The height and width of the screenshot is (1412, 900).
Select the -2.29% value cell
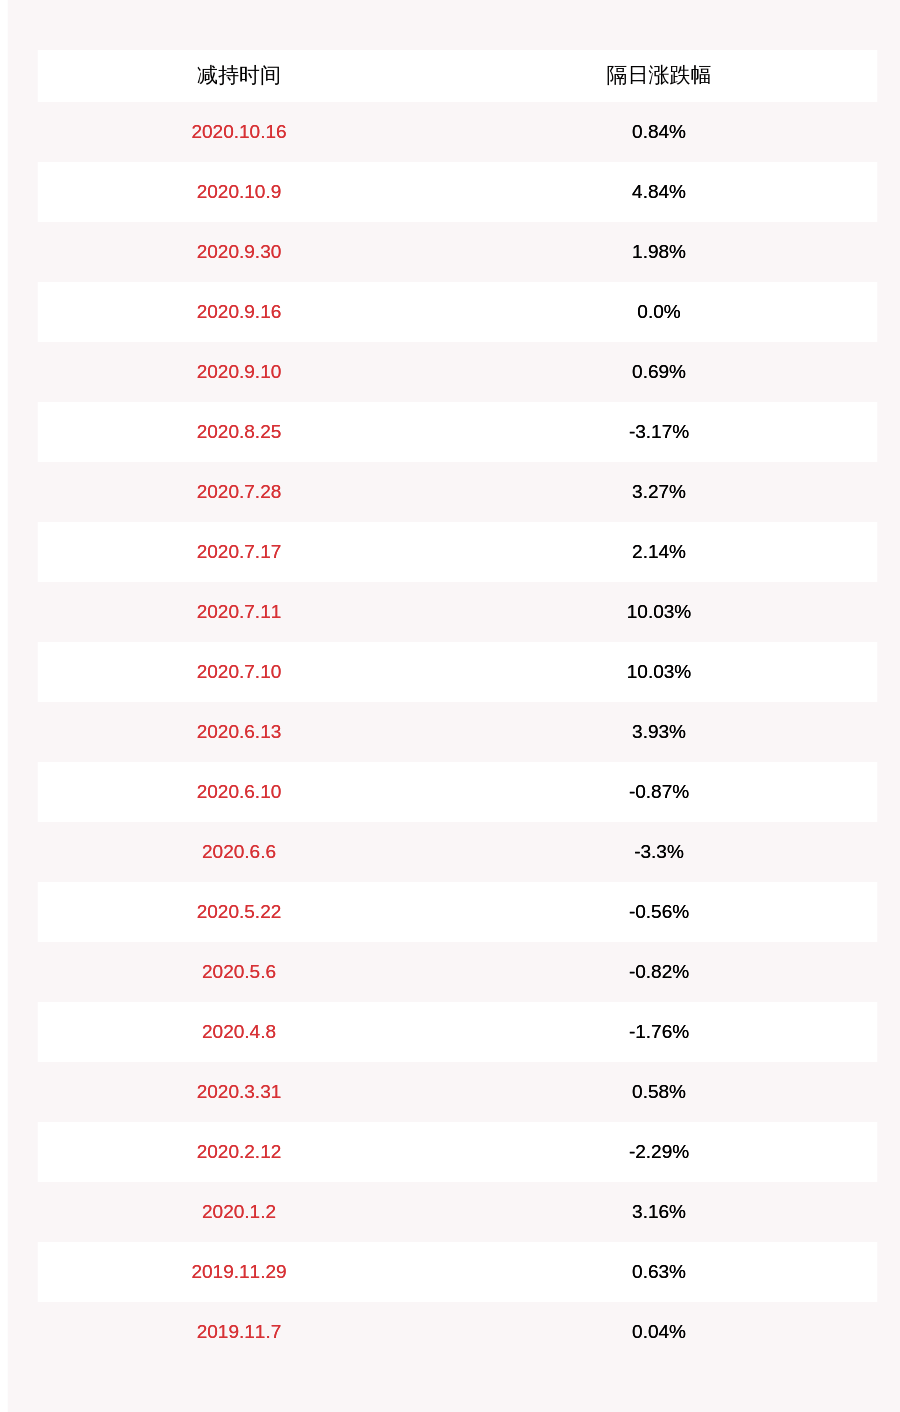pos(658,1152)
